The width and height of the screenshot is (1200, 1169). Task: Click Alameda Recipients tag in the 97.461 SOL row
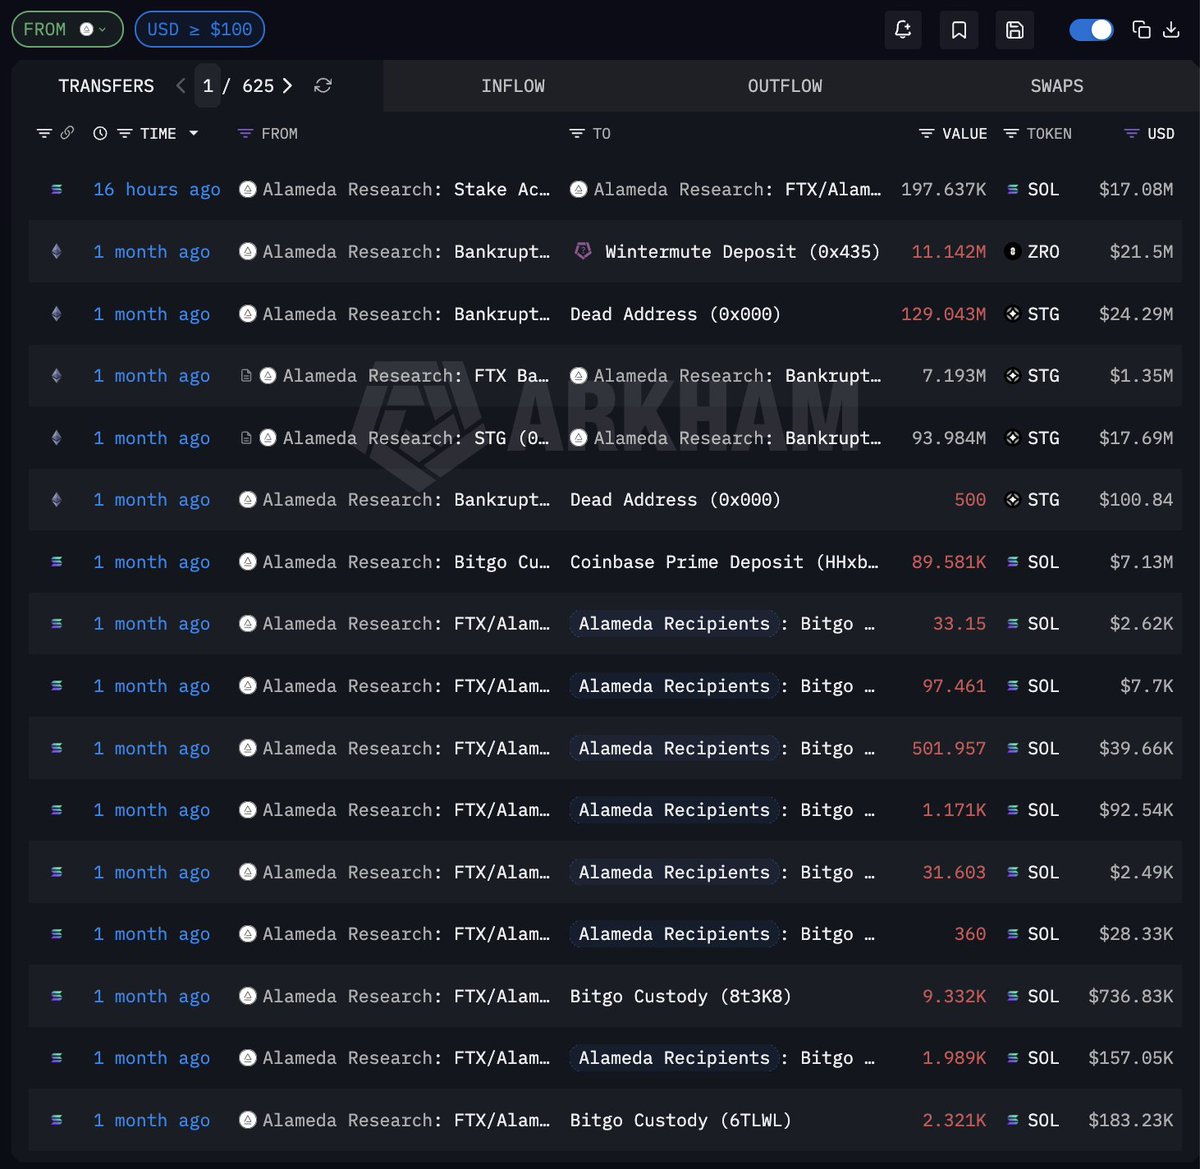(x=674, y=686)
